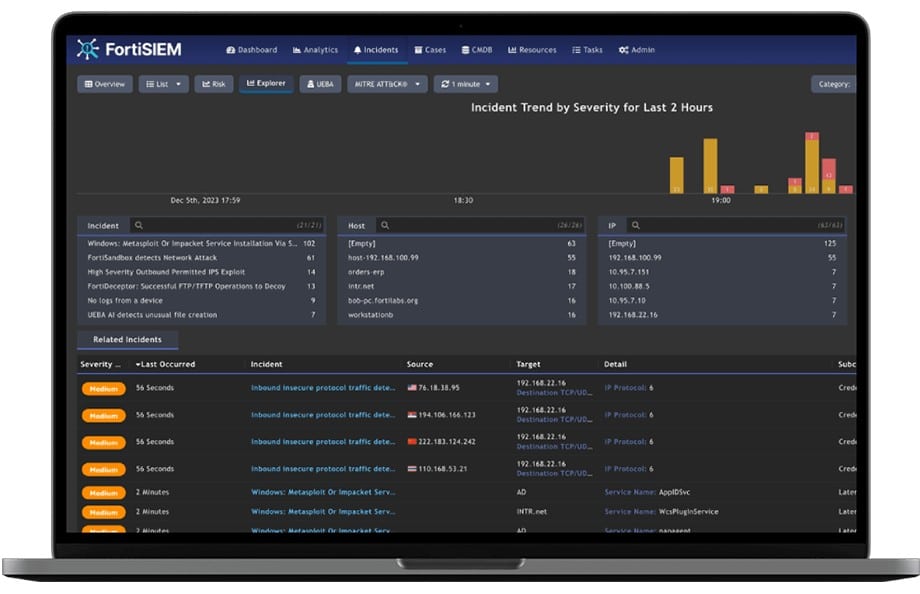
Task: Open incident link for source 194.106.166.123
Action: point(323,414)
